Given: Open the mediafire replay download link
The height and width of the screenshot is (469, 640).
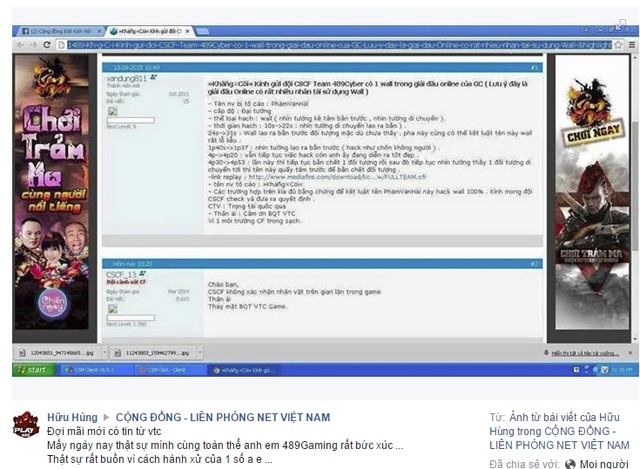Looking at the screenshot, I should point(338,177).
